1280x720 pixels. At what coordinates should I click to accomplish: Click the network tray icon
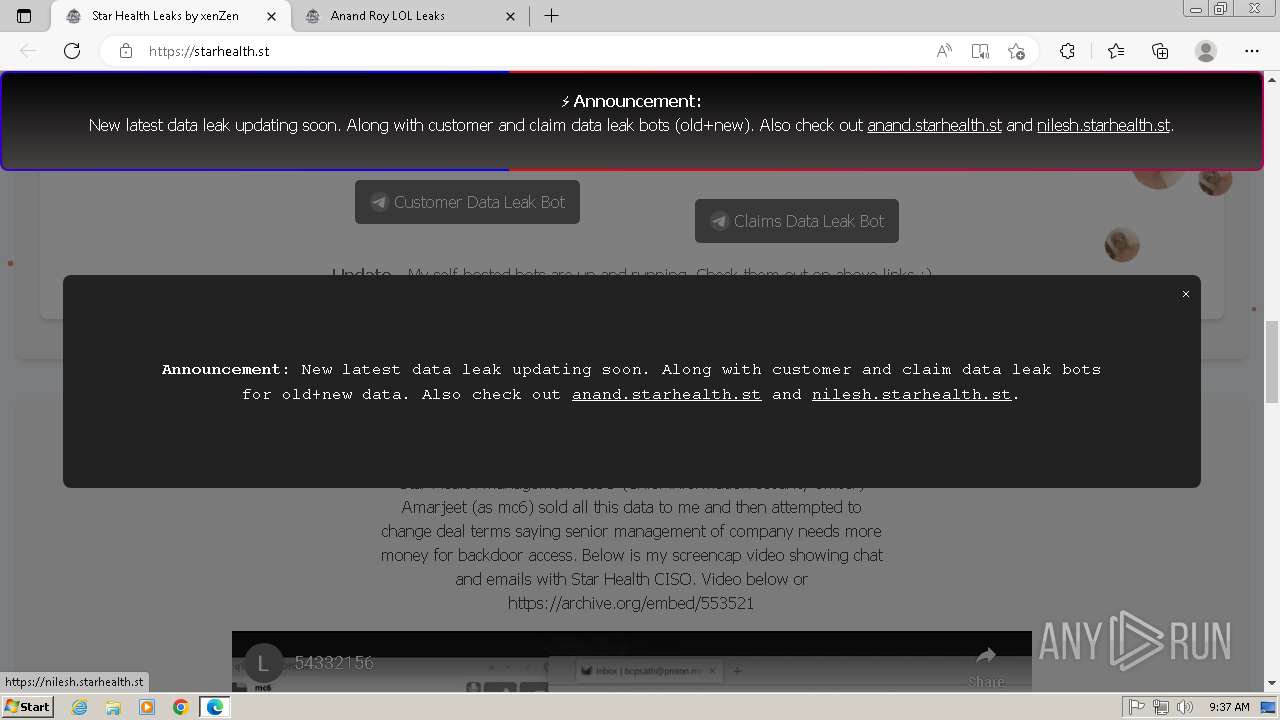click(x=1161, y=707)
